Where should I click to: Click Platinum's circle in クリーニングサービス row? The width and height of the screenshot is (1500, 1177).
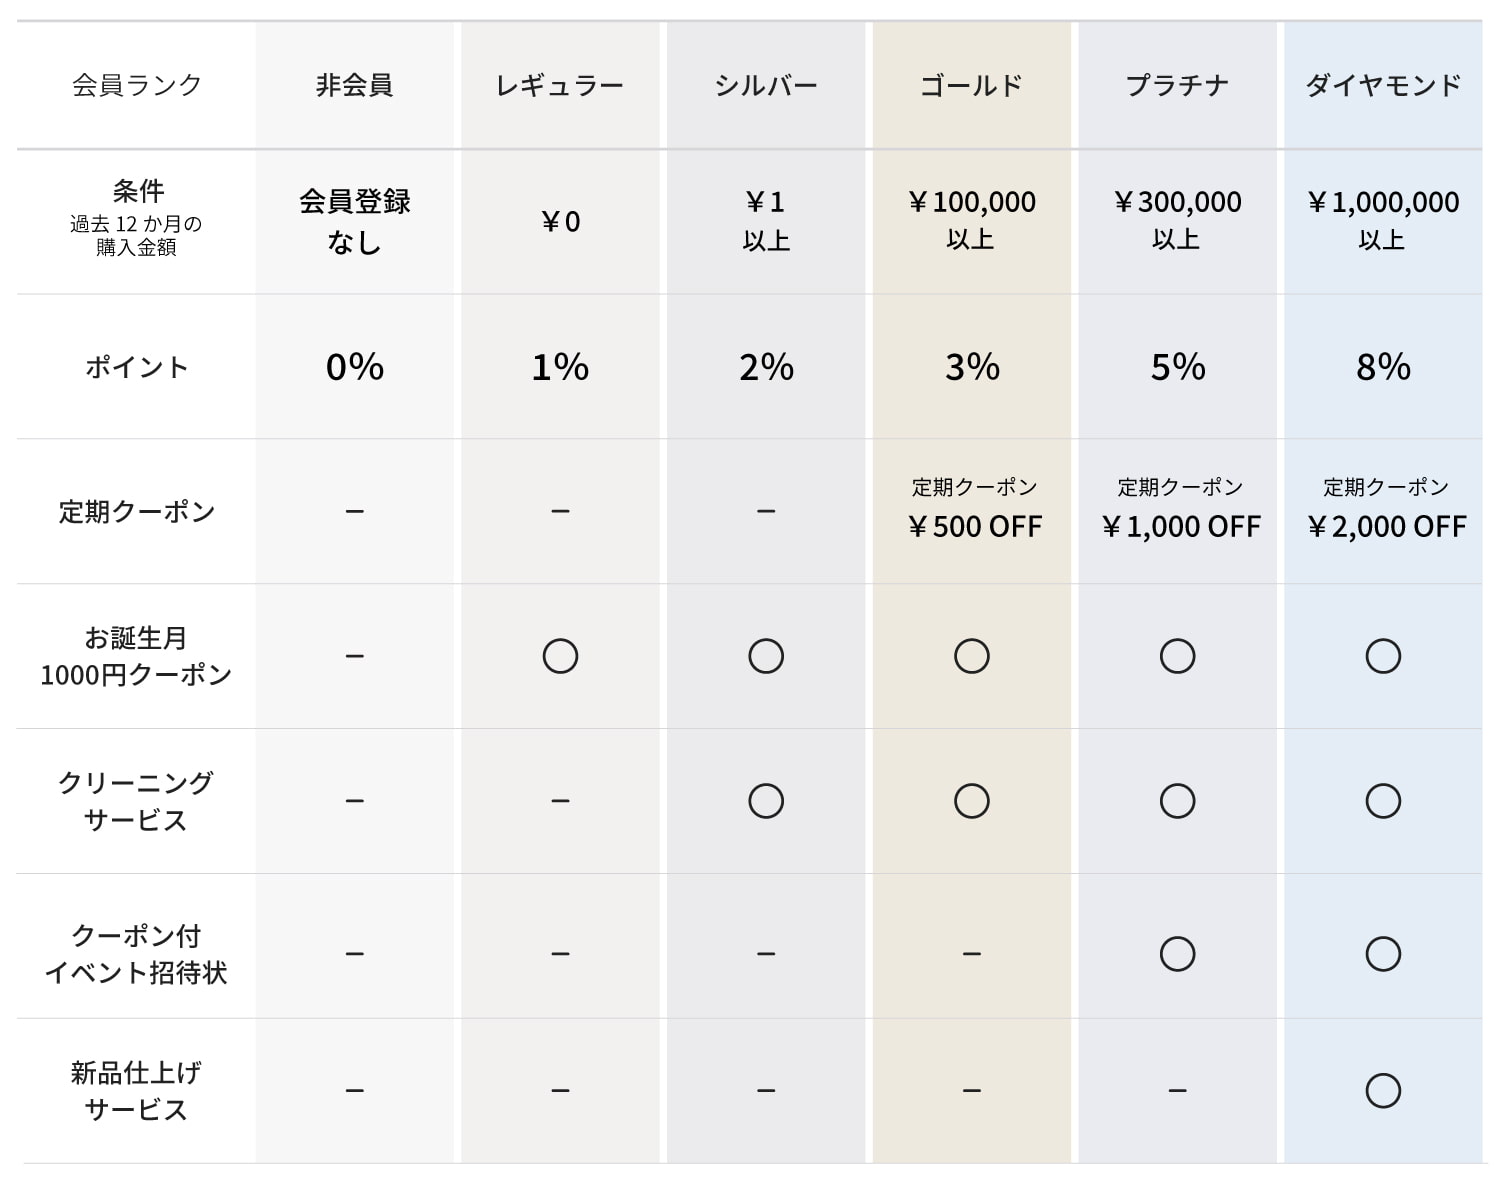click(x=1177, y=801)
